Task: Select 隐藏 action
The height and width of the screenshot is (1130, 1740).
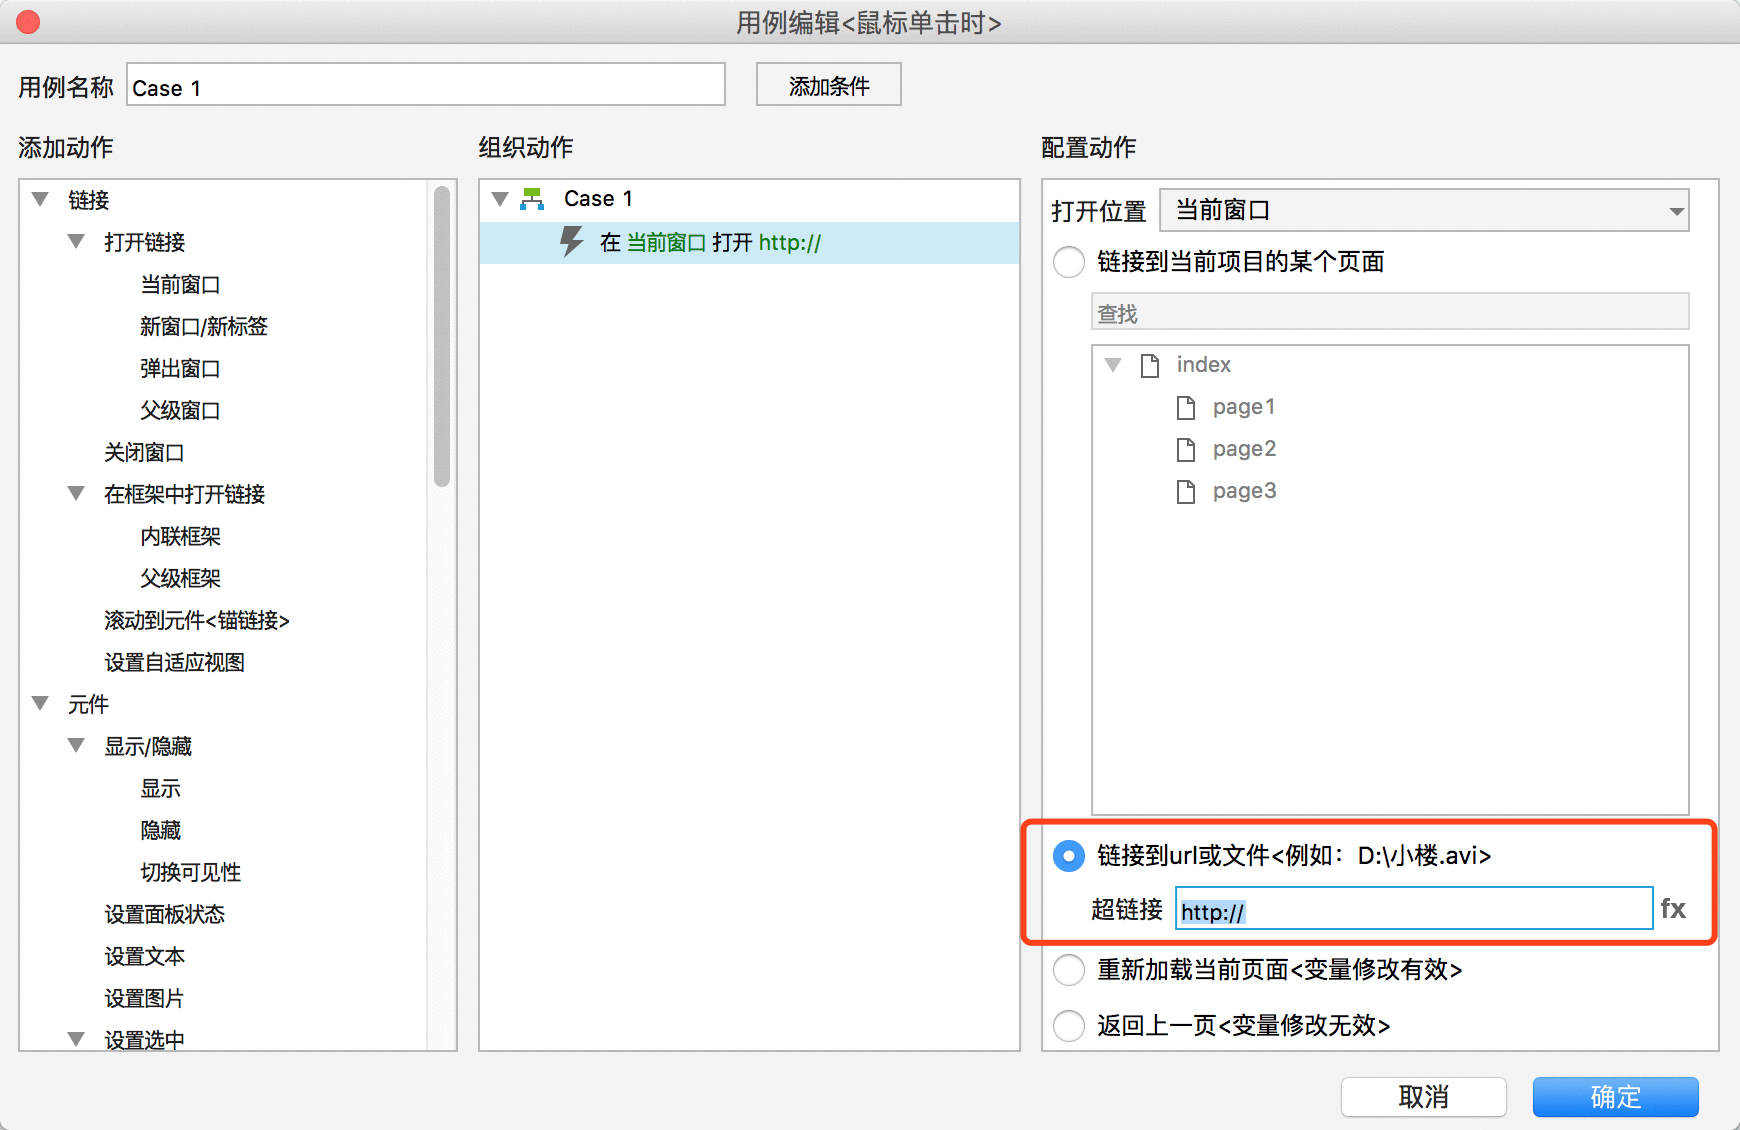Action: click(161, 831)
